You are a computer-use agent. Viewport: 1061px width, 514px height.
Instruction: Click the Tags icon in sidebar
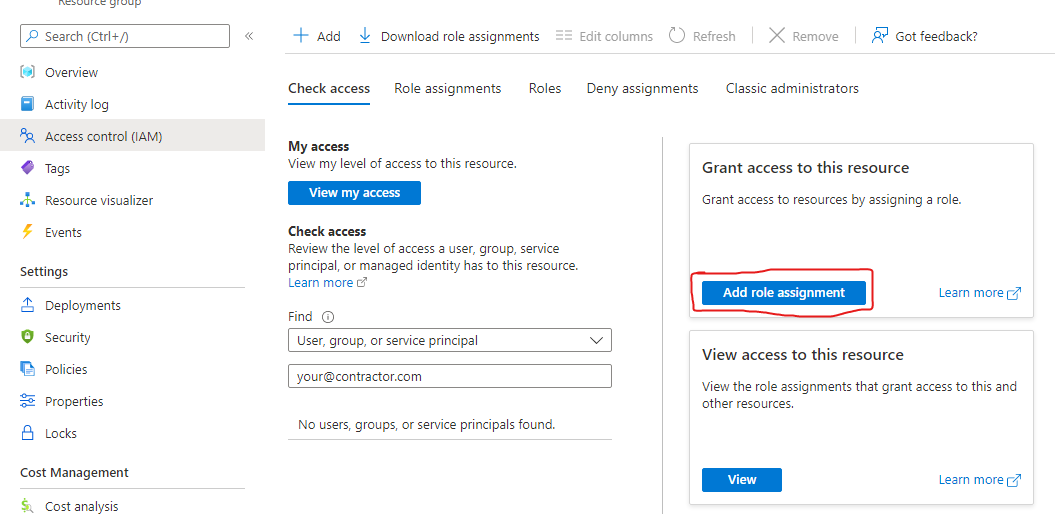tap(28, 169)
